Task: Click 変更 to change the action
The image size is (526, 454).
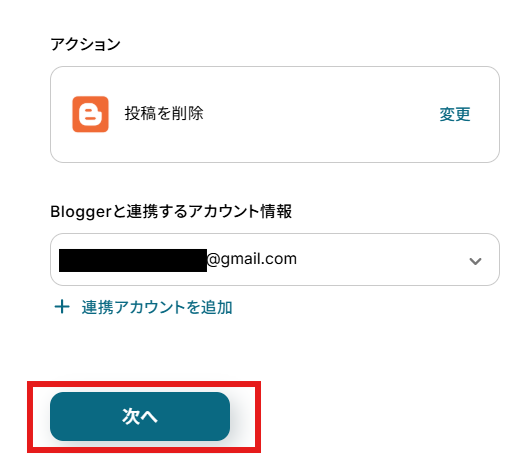Action: click(x=455, y=114)
